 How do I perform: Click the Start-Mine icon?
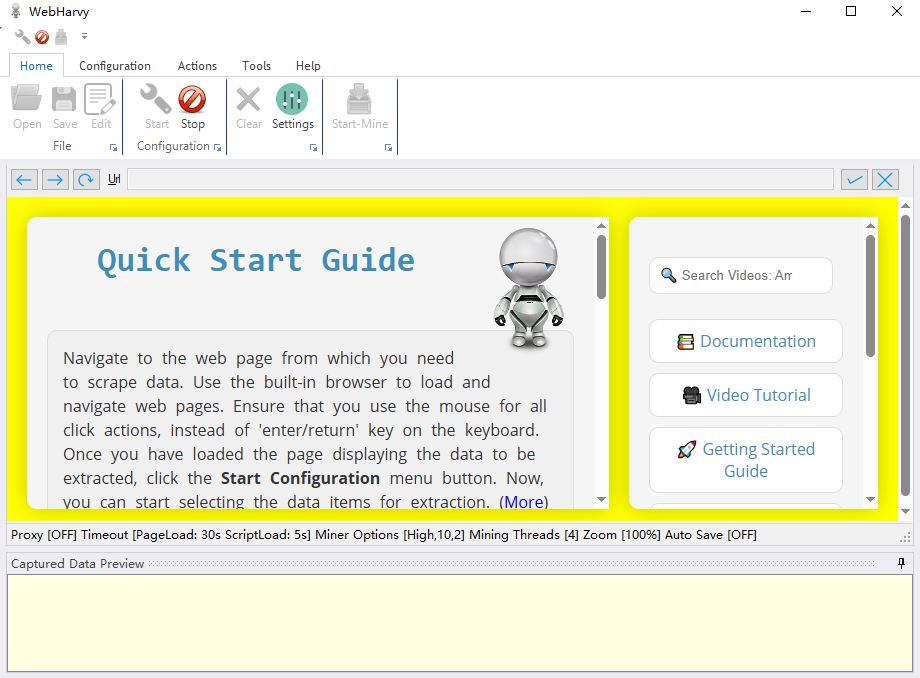pyautogui.click(x=359, y=99)
